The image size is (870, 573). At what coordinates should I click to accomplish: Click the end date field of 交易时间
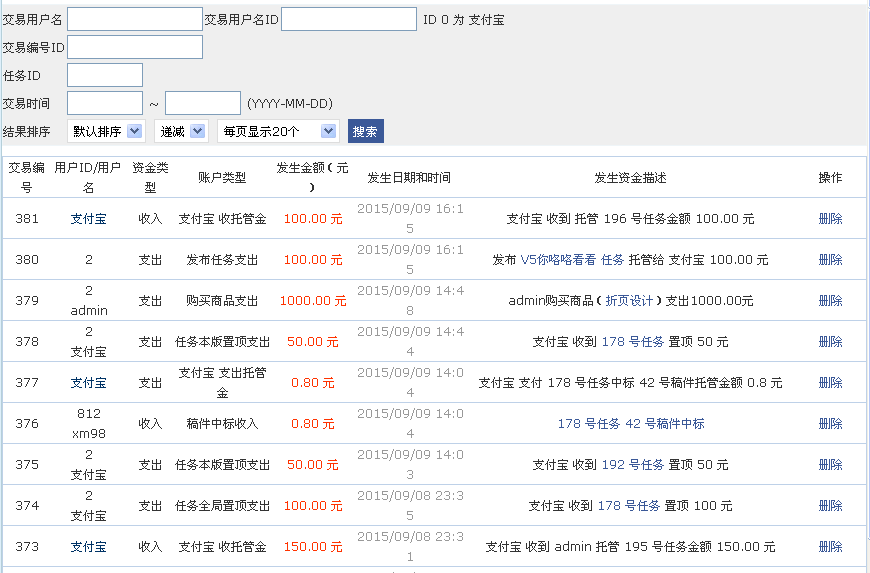[x=203, y=103]
